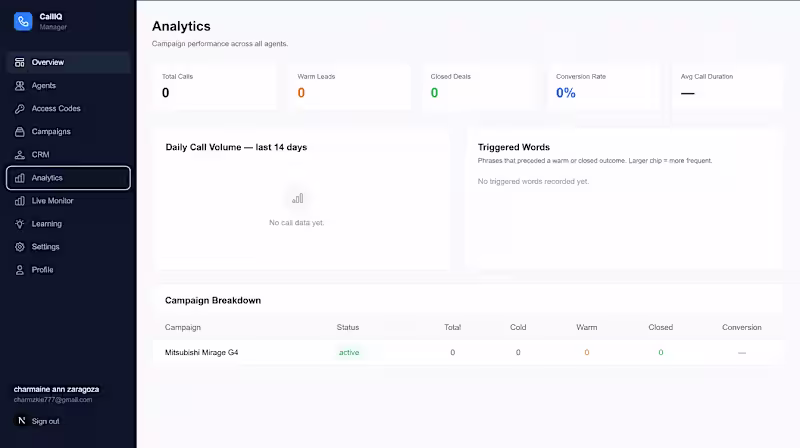The width and height of the screenshot is (800, 448).
Task: Open the Profile person icon
Action: pos(19,270)
